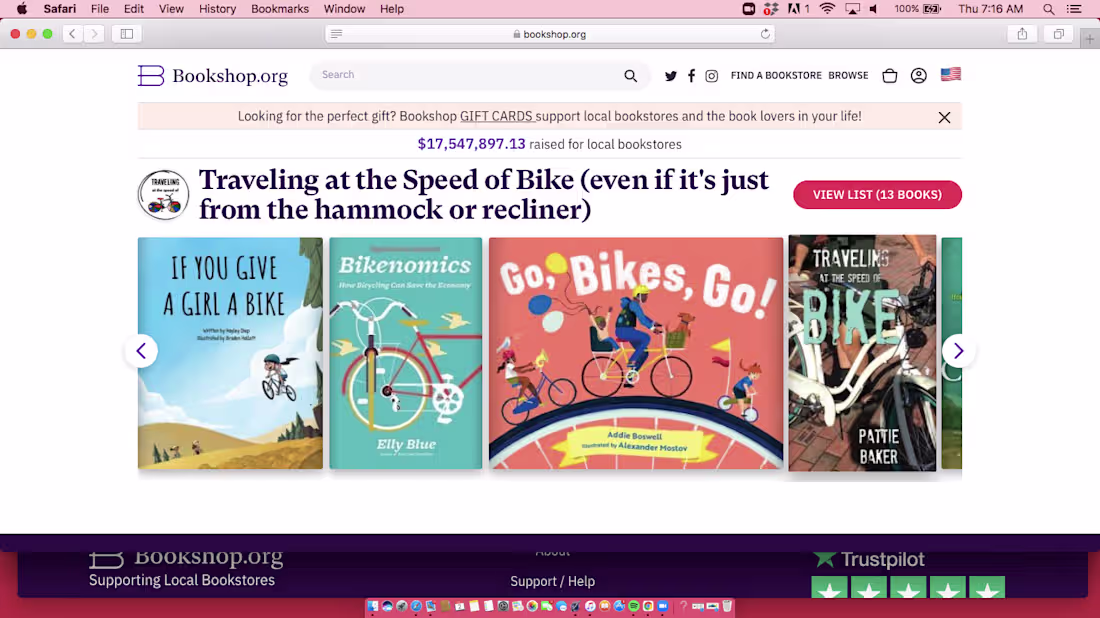Go back using Safari's back button
The image size is (1100, 618).
click(x=72, y=34)
